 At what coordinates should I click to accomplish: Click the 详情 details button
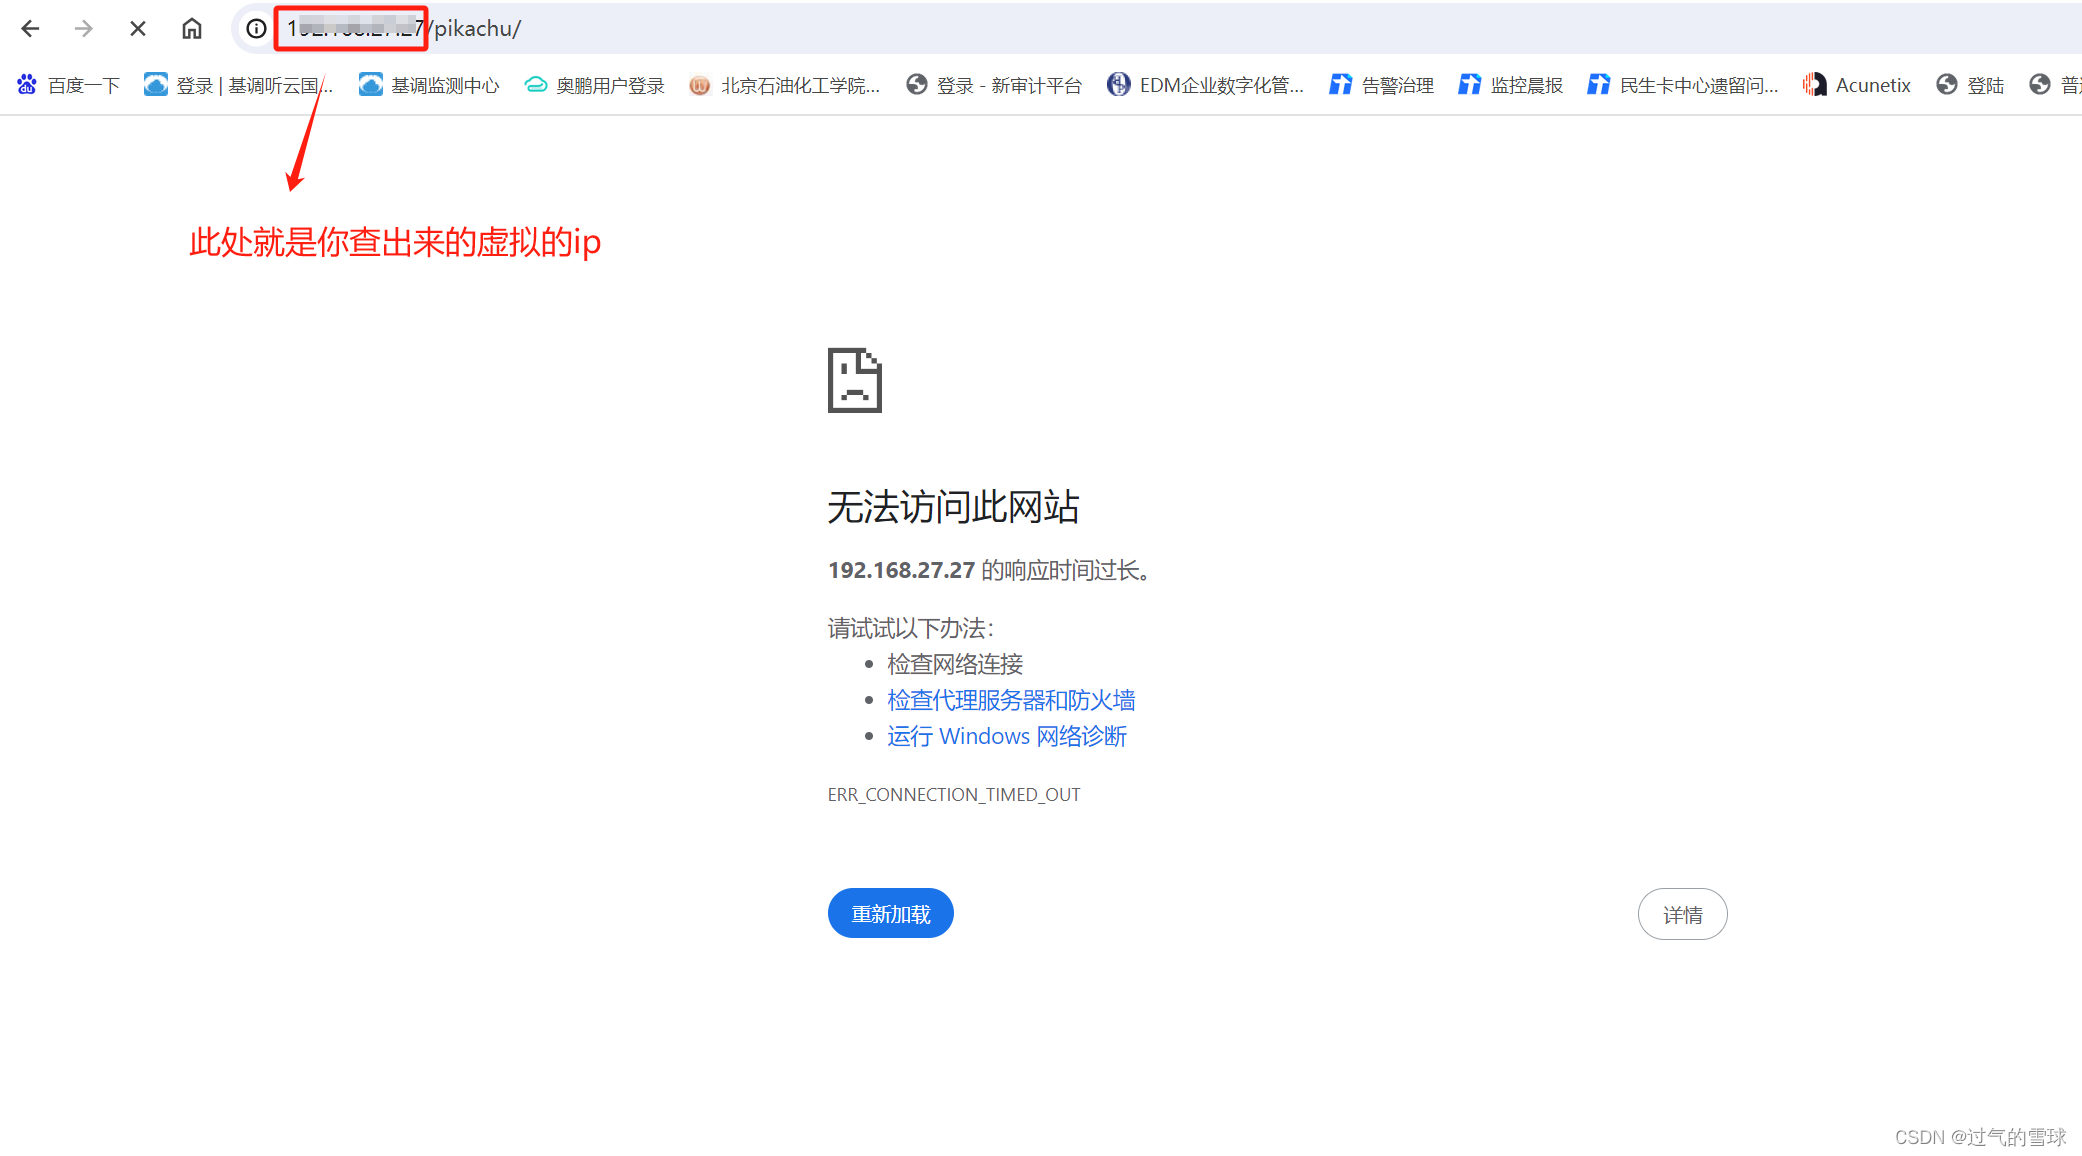(1682, 914)
